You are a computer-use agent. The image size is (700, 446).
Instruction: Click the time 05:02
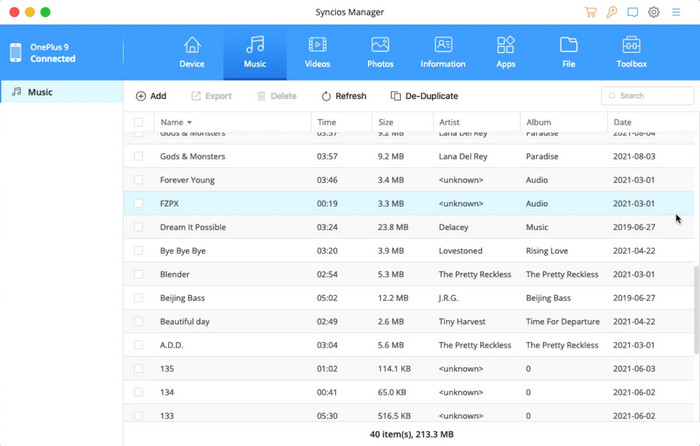(x=327, y=298)
